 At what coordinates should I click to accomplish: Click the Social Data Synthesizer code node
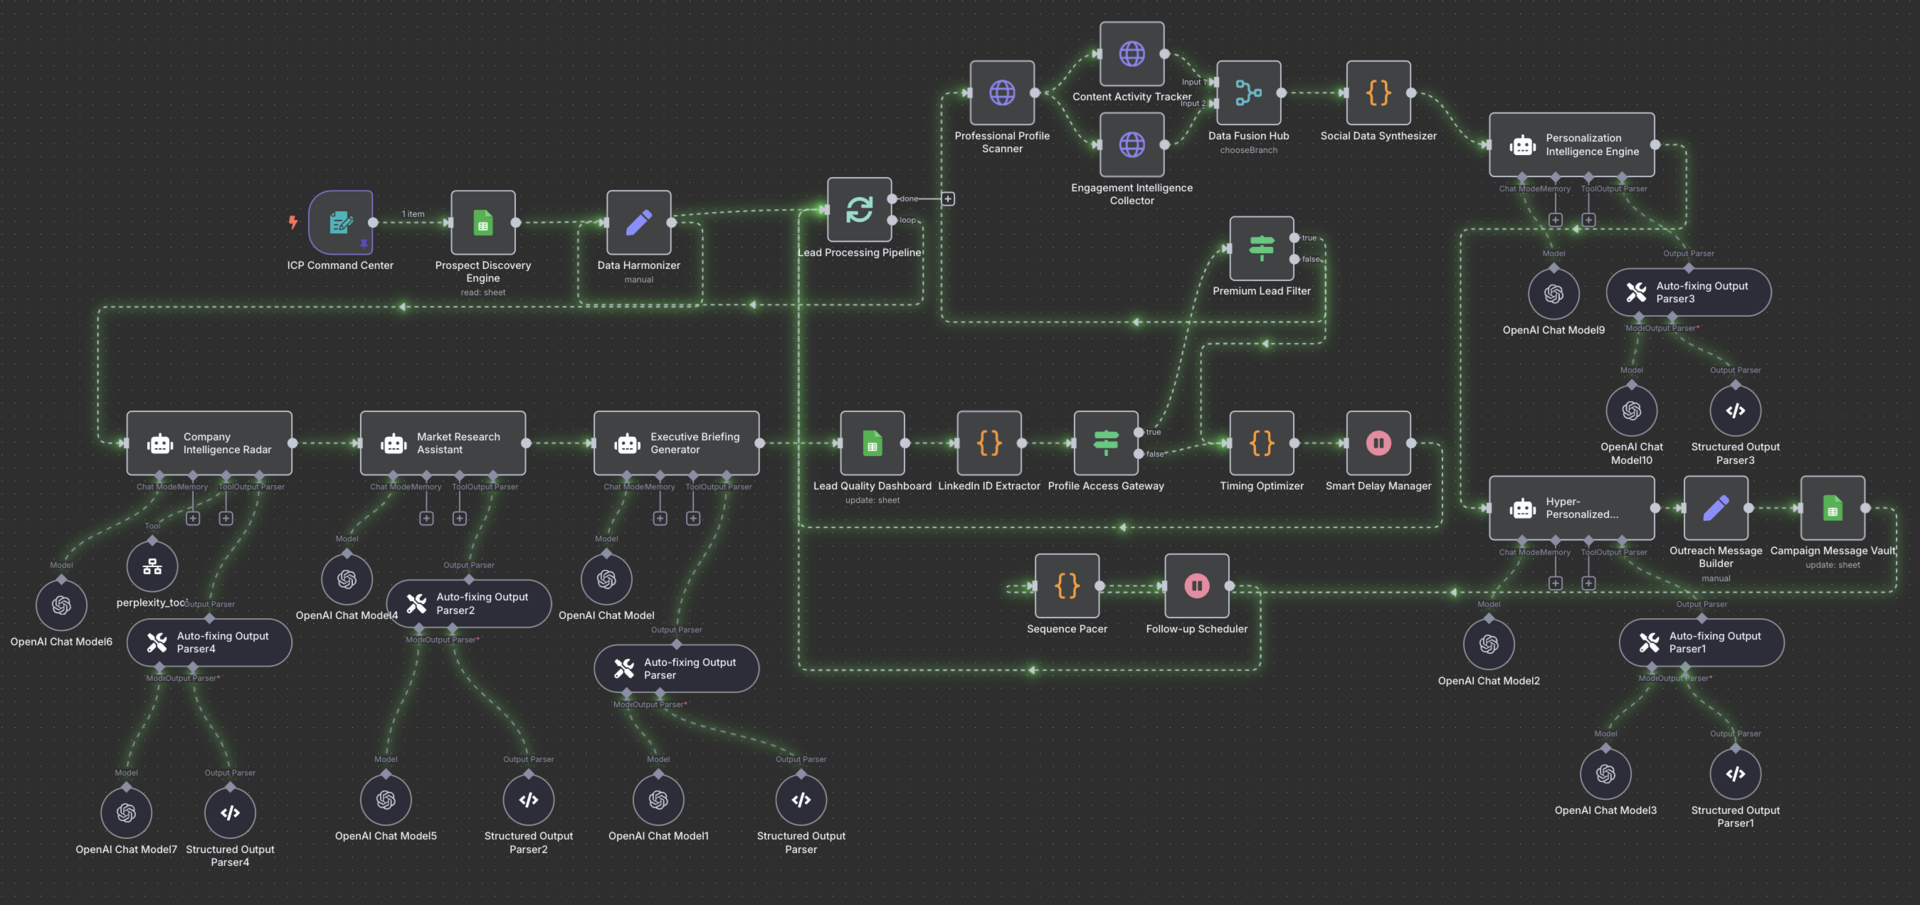1378,93
